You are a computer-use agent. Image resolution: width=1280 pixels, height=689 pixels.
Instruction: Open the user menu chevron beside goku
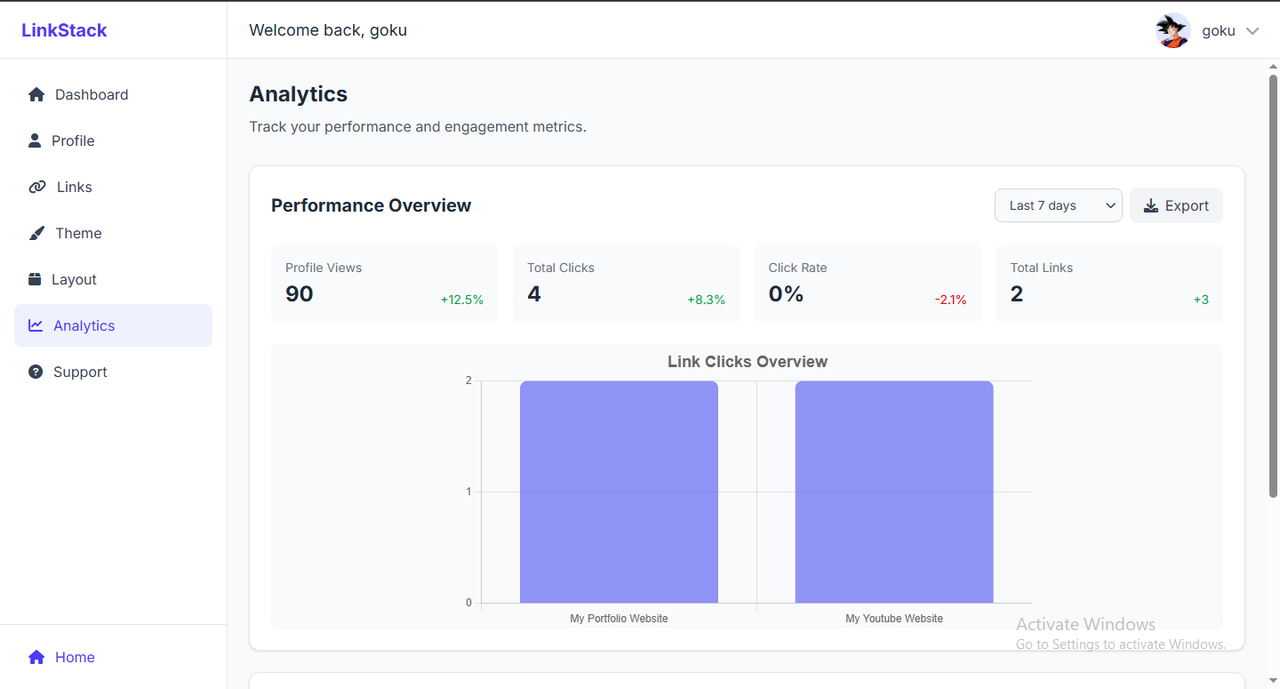coord(1252,31)
